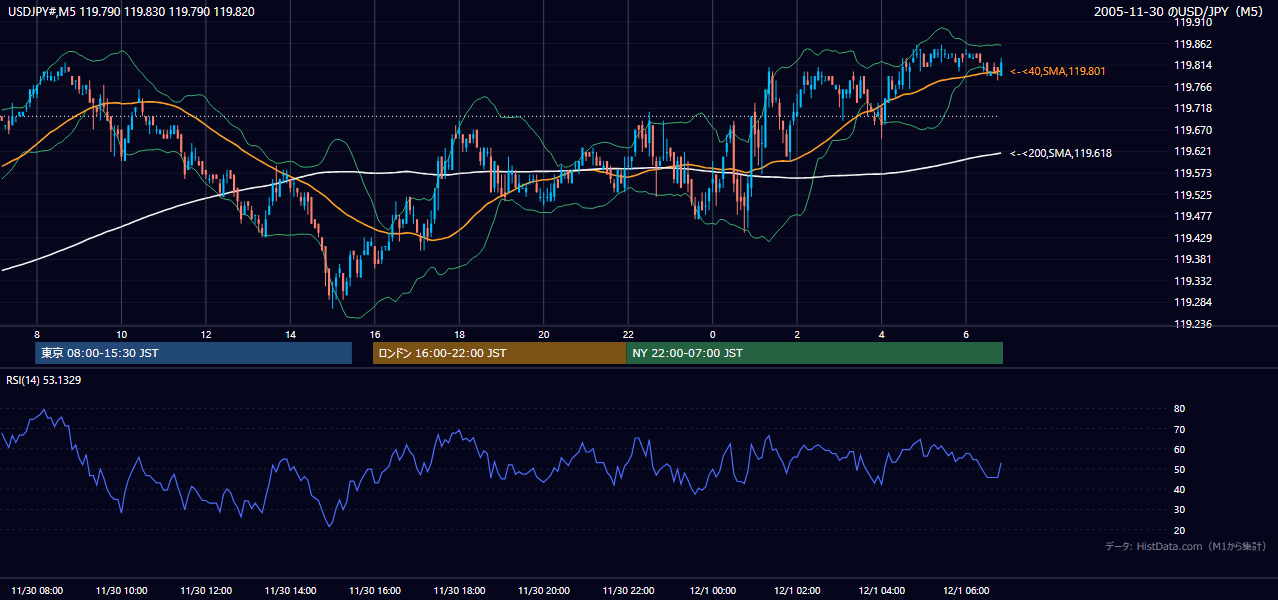Click hour label 0 under price chart
The height and width of the screenshot is (600, 1278).
point(712,334)
